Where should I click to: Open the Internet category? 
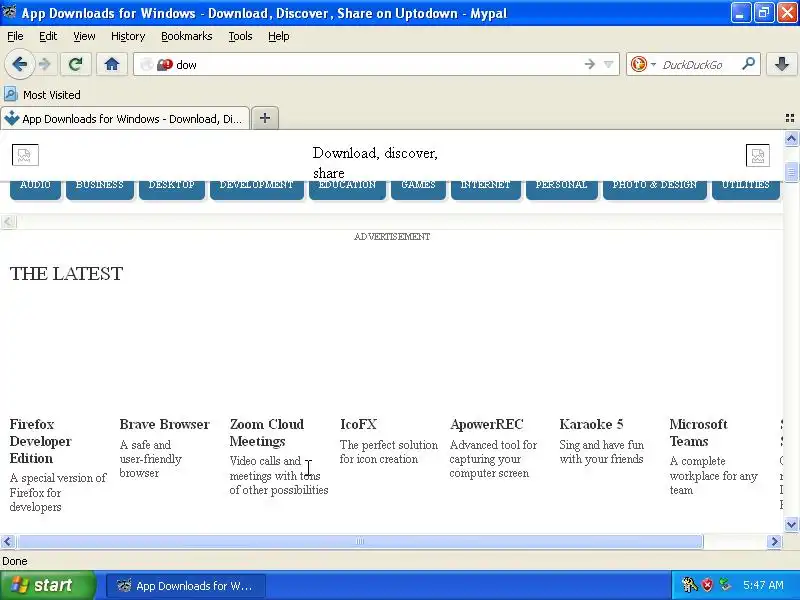pyautogui.click(x=486, y=189)
